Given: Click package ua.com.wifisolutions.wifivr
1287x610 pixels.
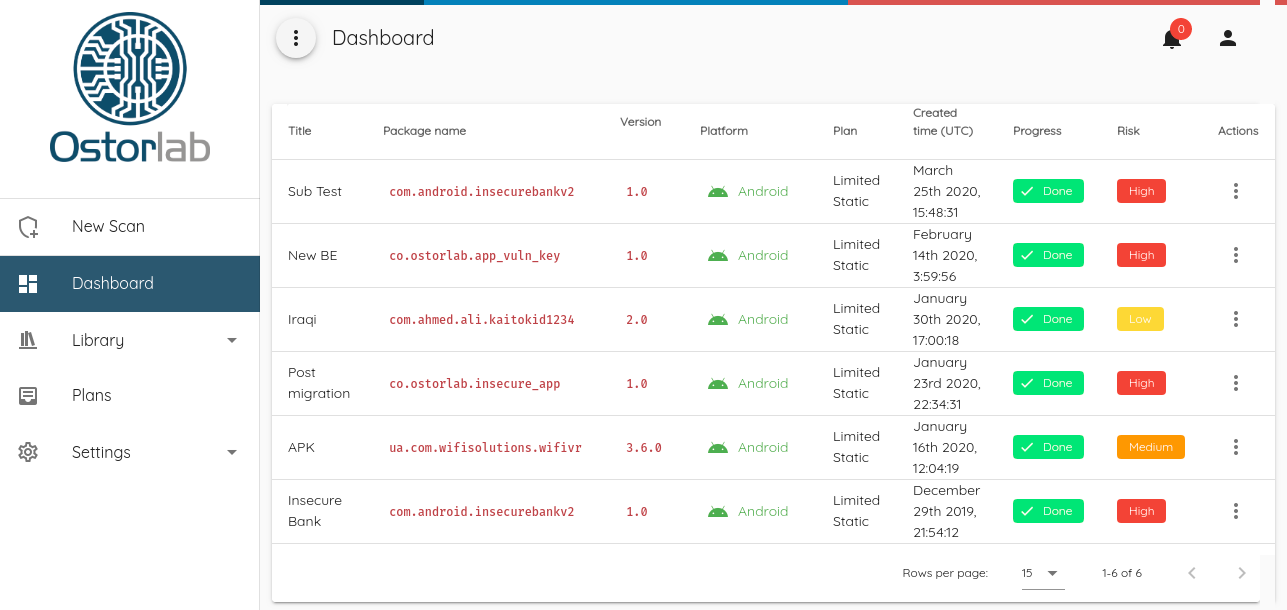Looking at the screenshot, I should tap(485, 447).
